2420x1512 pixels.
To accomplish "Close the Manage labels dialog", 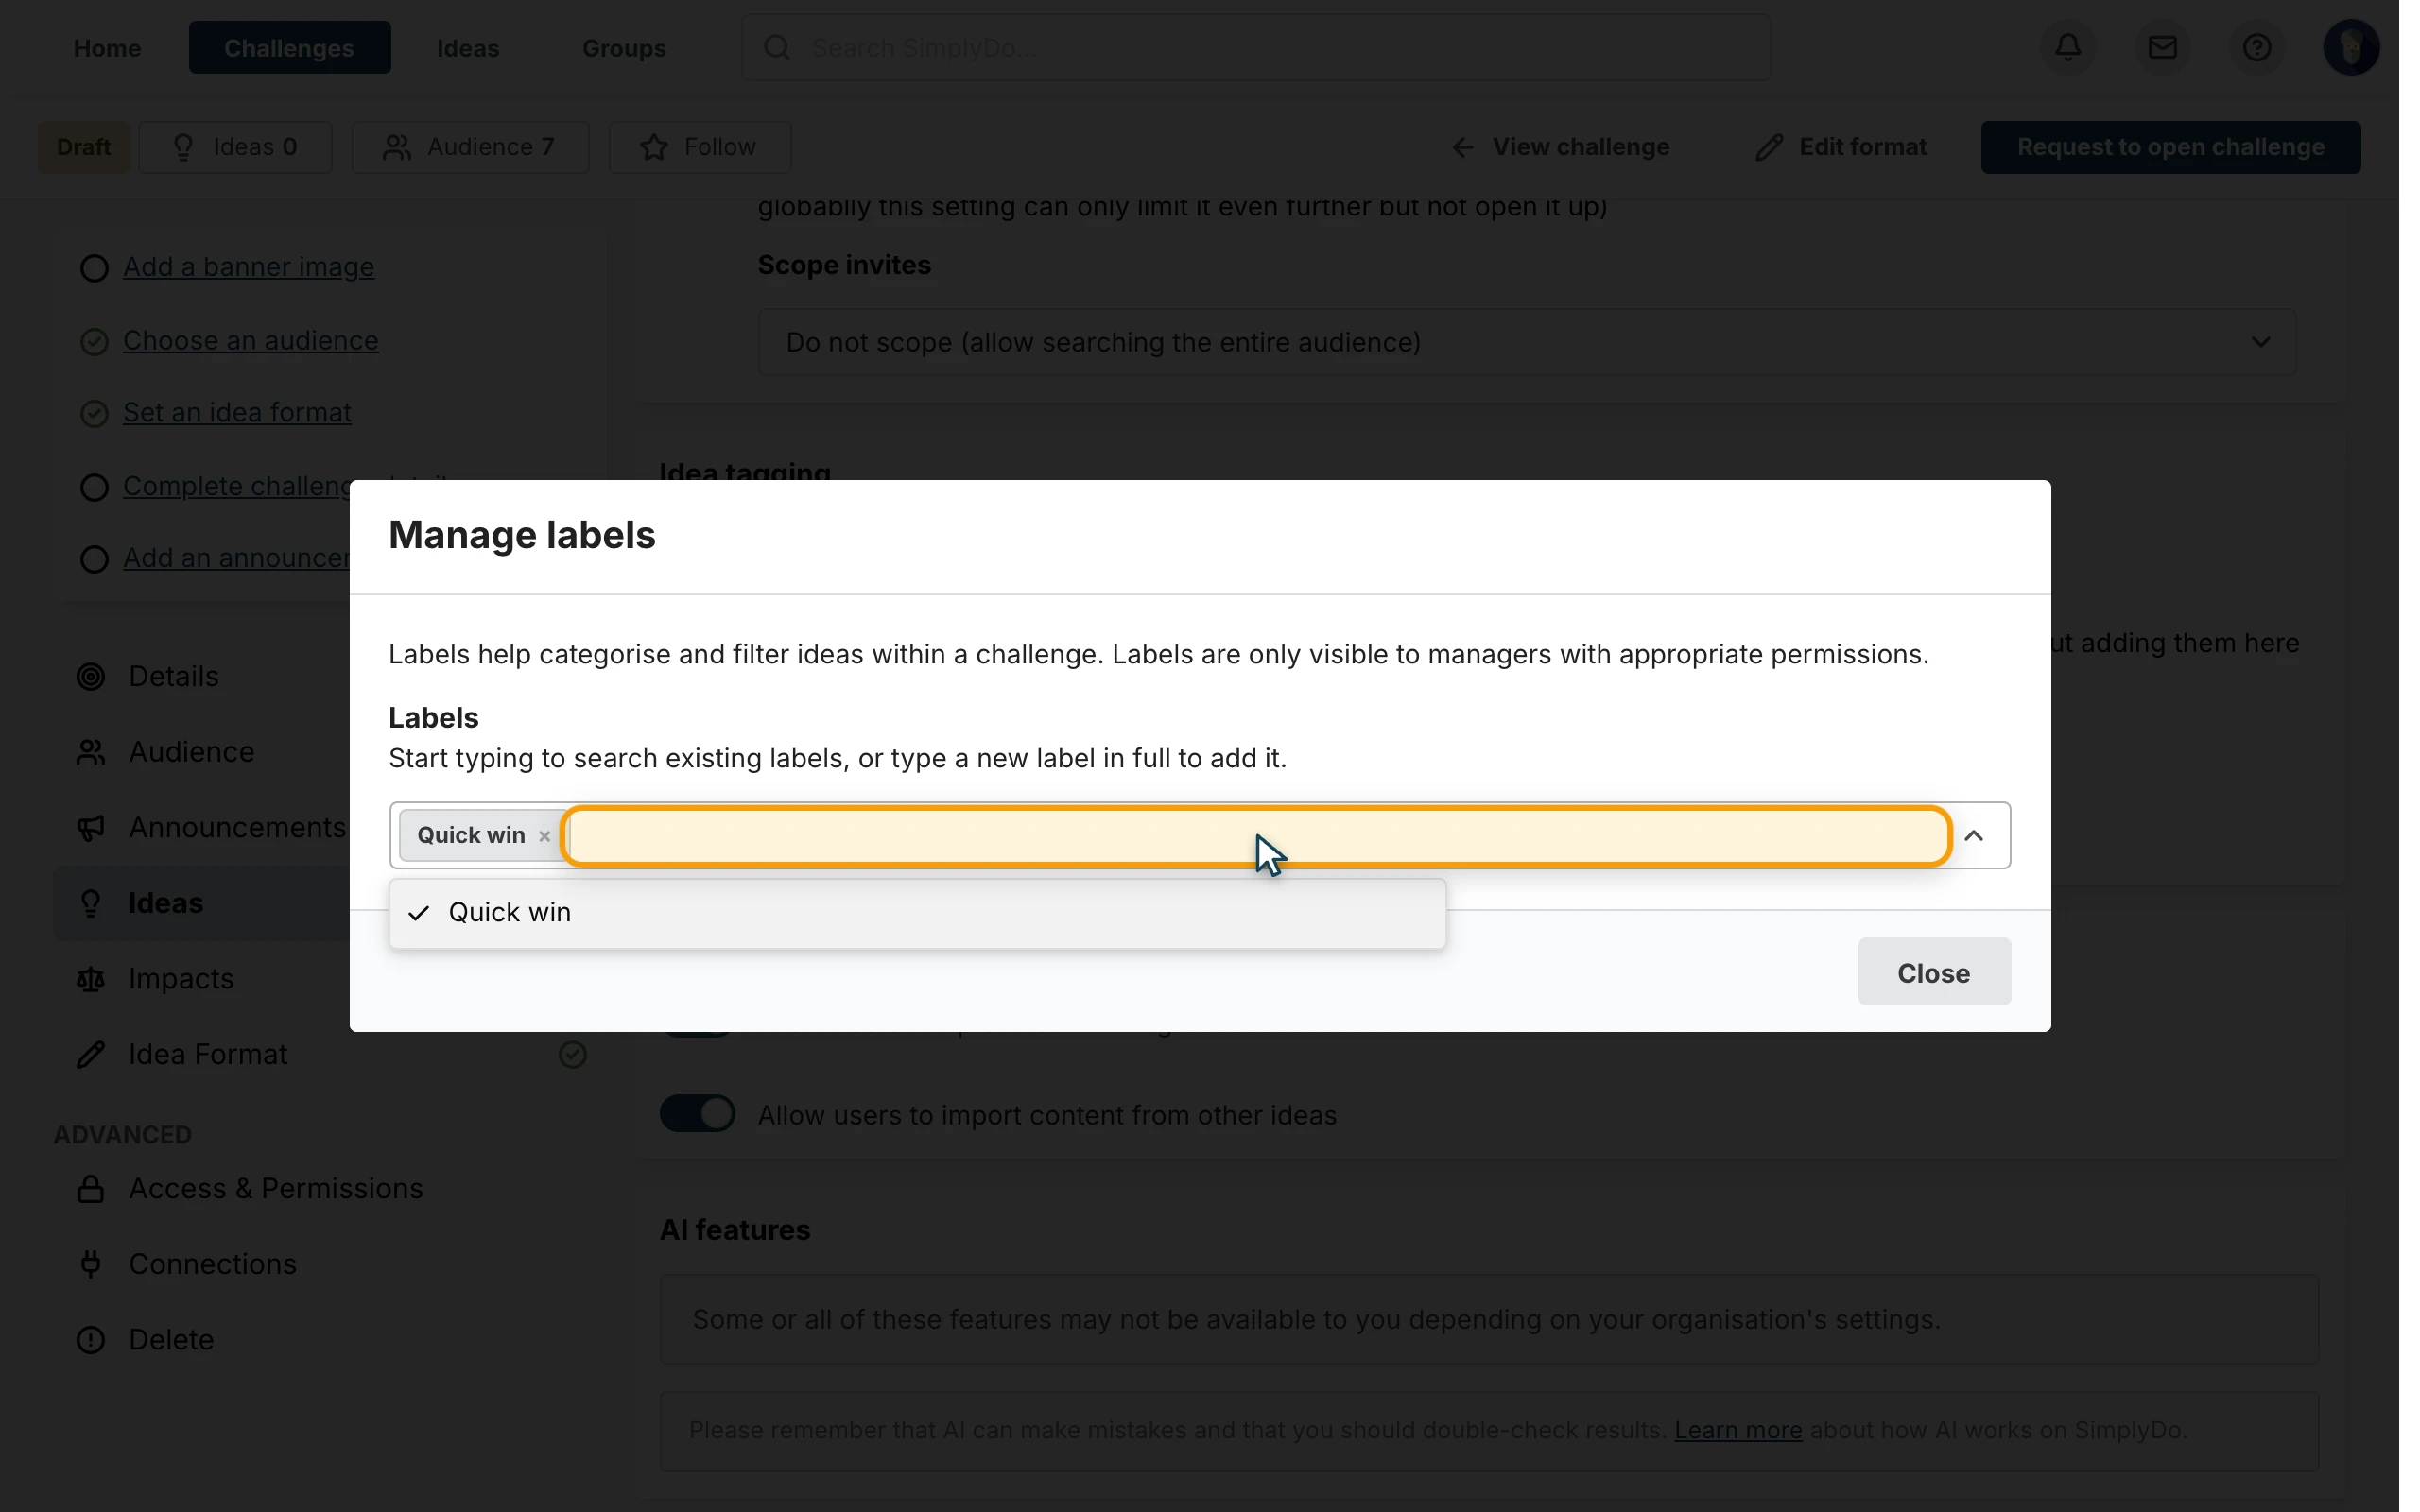I will 1933,972.
